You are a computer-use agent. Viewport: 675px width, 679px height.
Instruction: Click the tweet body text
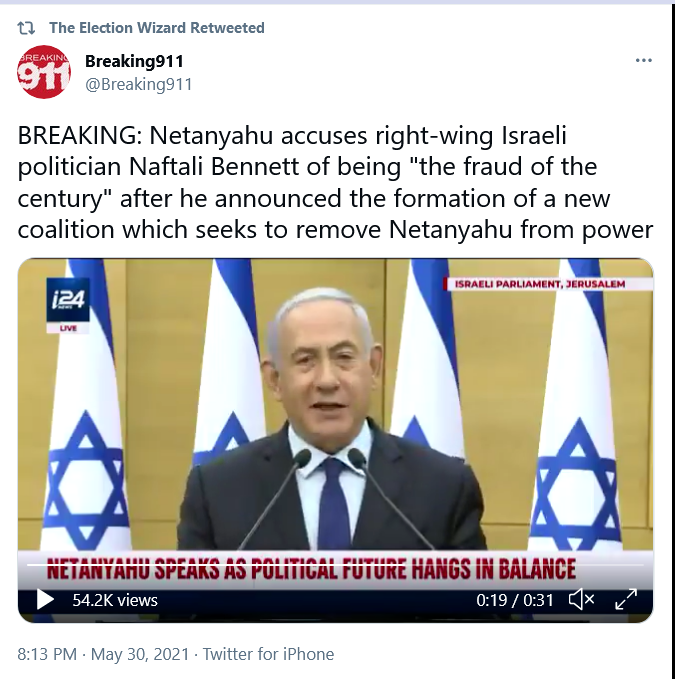click(x=335, y=182)
